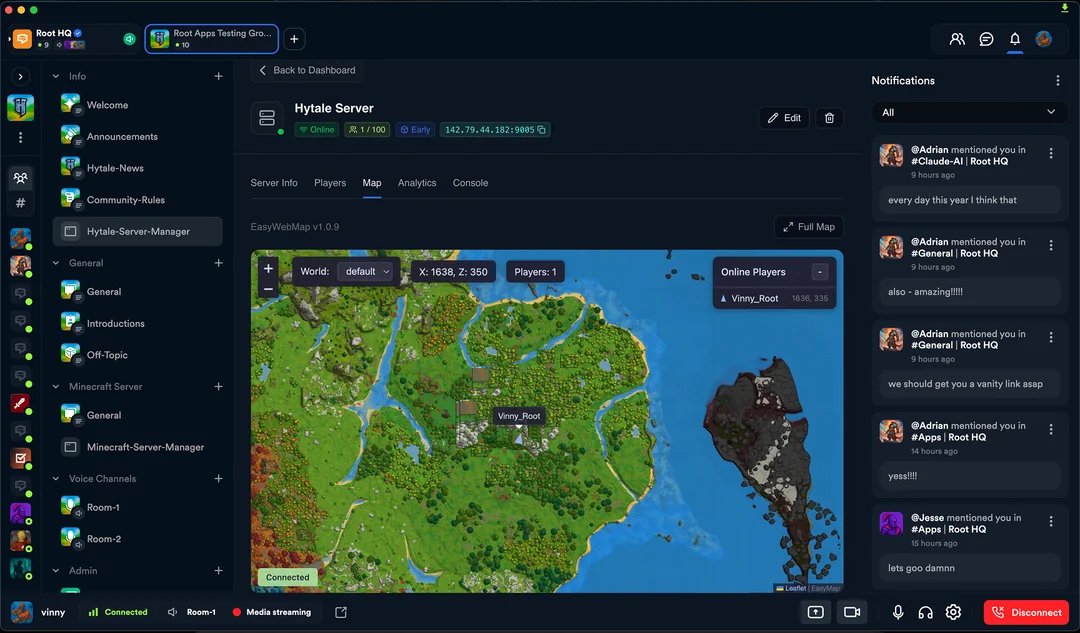Switch to the Console tab
The image size is (1080, 633).
(x=470, y=183)
